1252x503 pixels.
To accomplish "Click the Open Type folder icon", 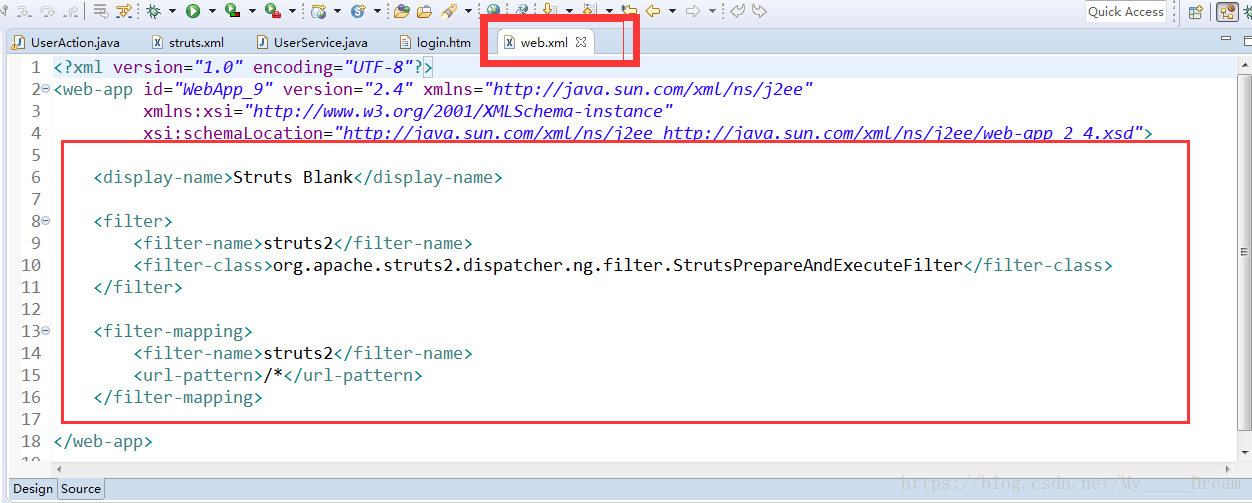I will 401,11.
